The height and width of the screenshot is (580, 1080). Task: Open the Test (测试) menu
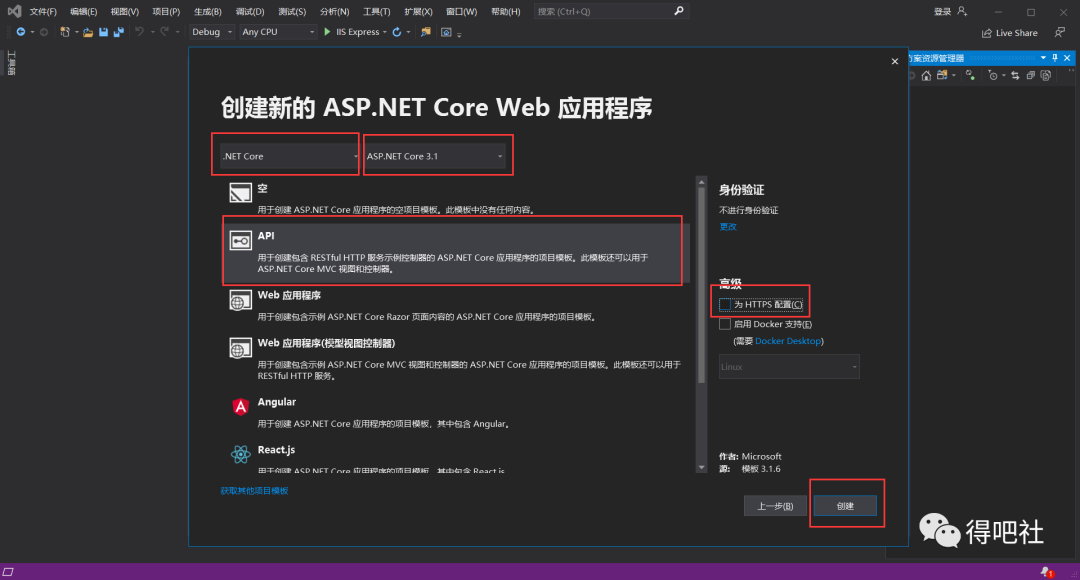pos(292,12)
